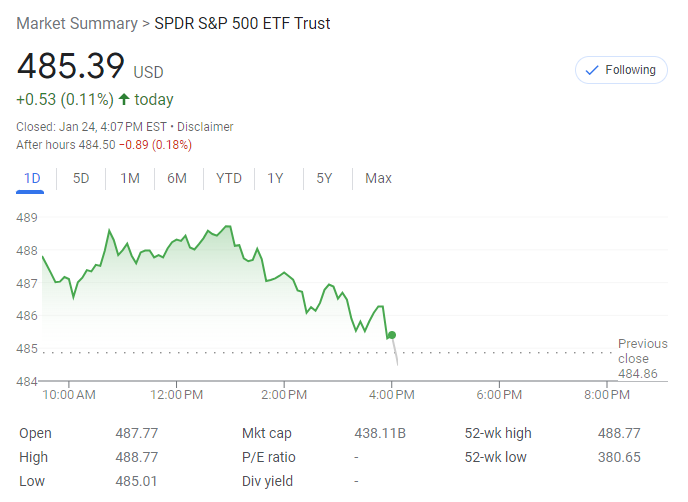688x502 pixels.
Task: Switch to the 5D tab
Action: tap(81, 178)
